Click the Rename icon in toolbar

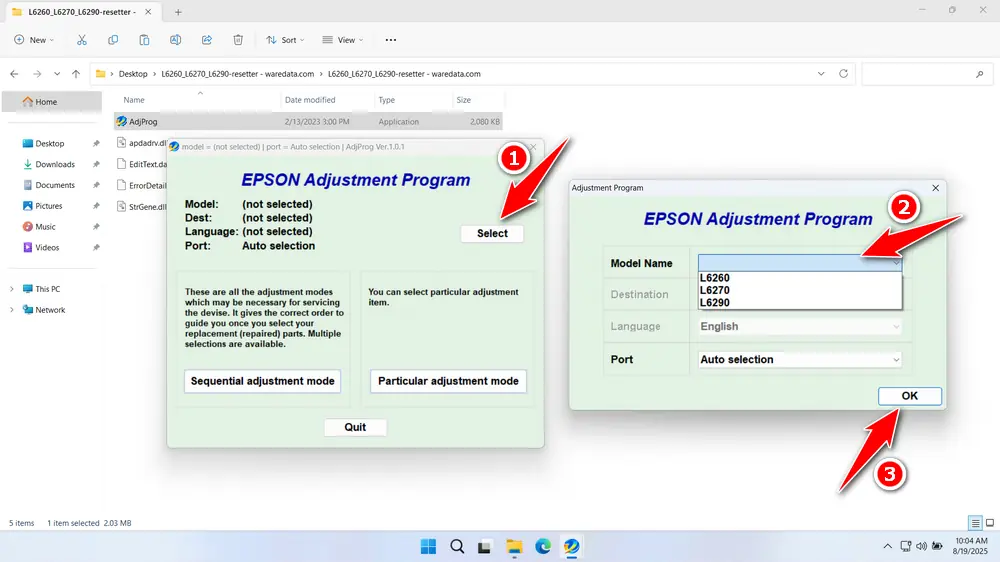click(175, 40)
